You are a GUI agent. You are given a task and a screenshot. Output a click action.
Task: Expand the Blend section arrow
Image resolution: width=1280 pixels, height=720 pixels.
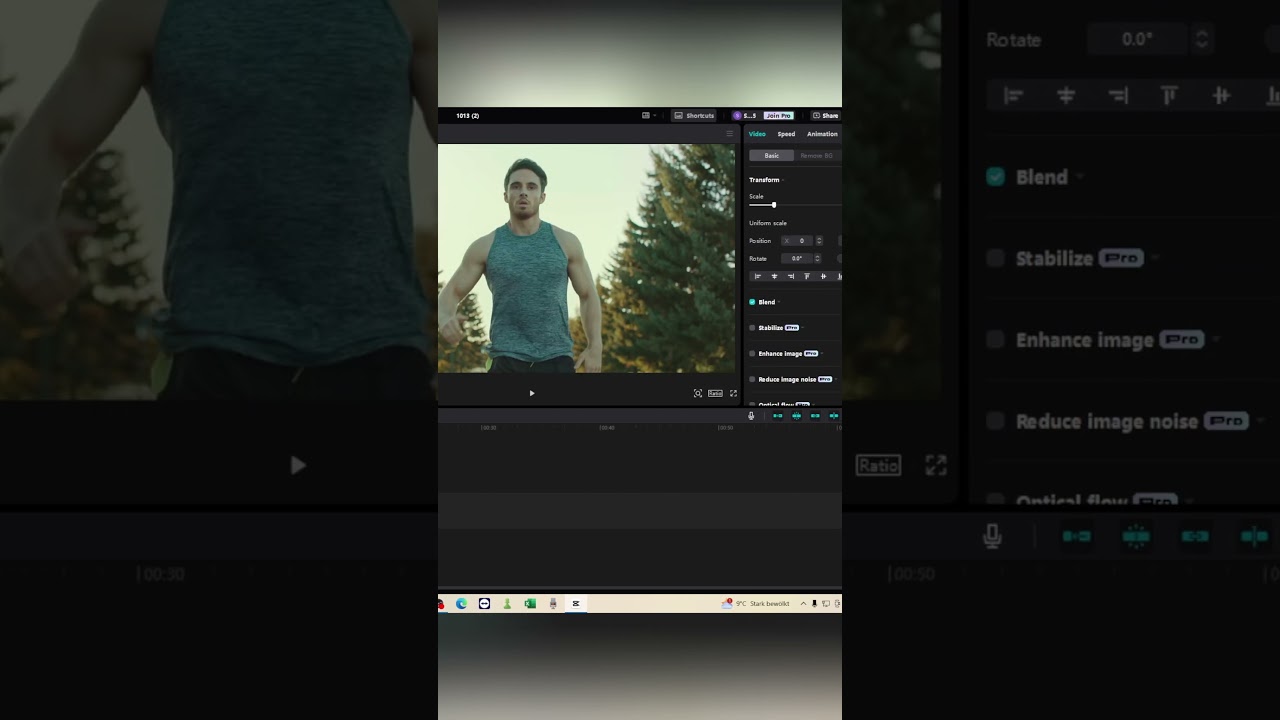pos(779,302)
